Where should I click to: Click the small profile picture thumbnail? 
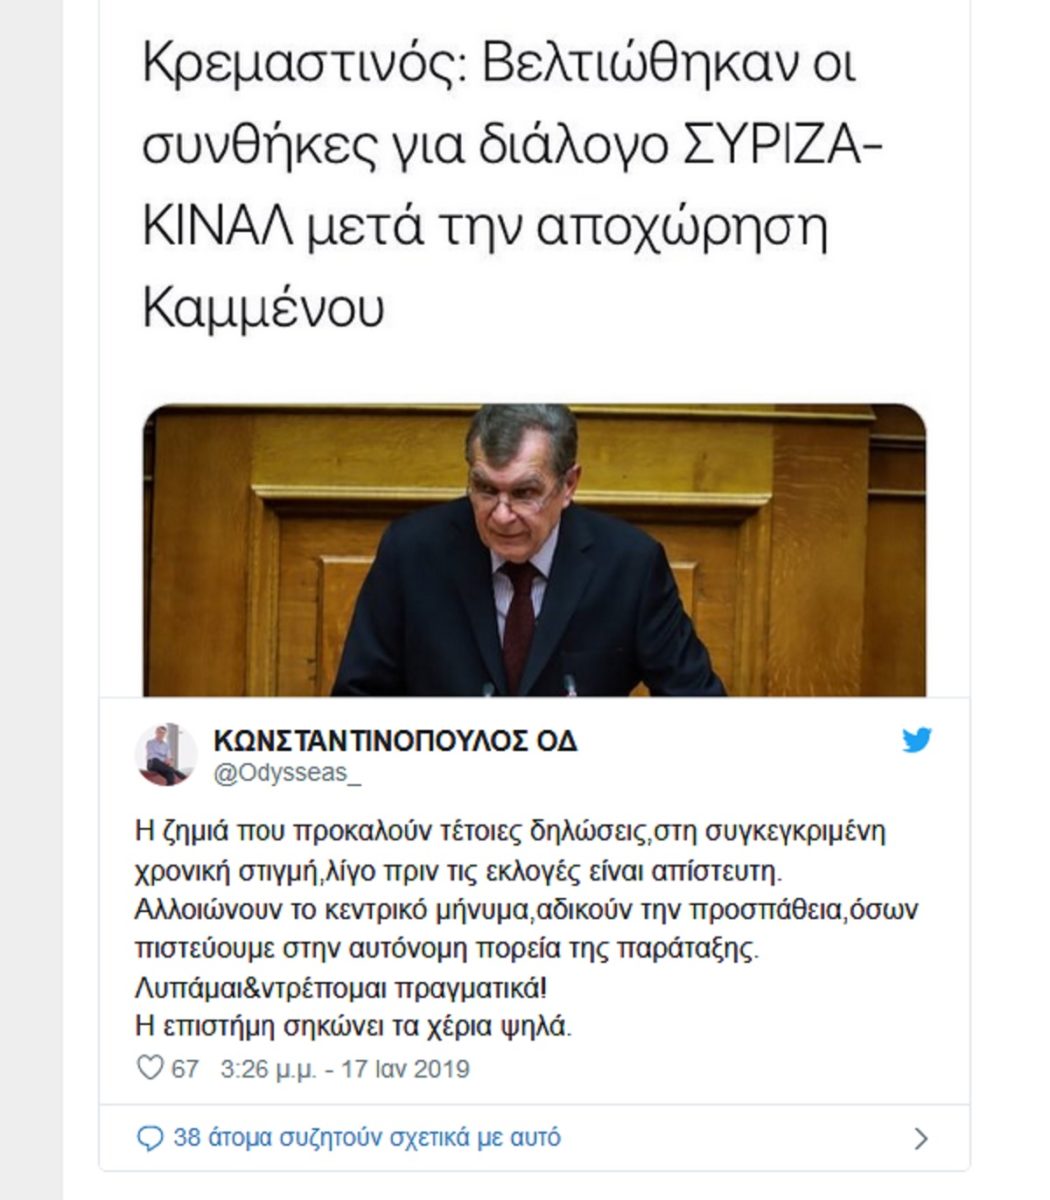pyautogui.click(x=165, y=755)
